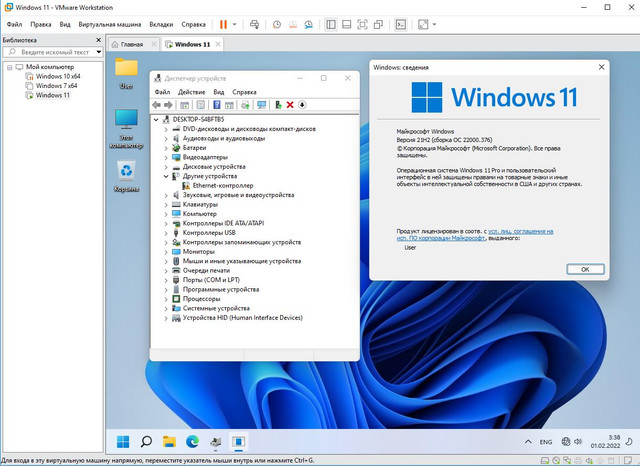This screenshot has width=640, height=466.
Task: Collapse the Другие устройства category
Action: point(166,176)
